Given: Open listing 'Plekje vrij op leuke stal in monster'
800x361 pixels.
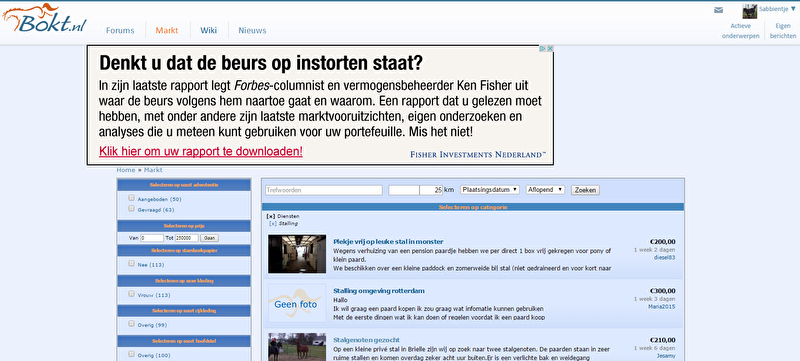Looking at the screenshot, I should pyautogui.click(x=388, y=242).
